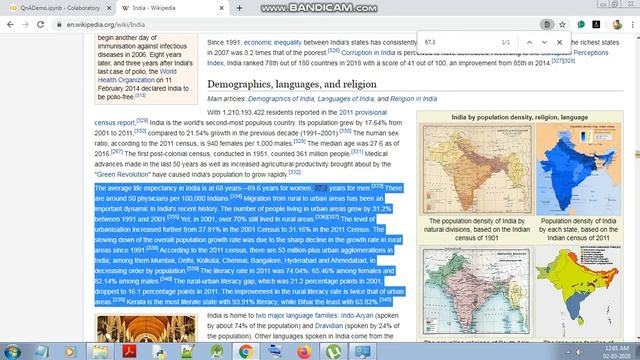Click the system clock showing 12:01 AM

(x=616, y=352)
